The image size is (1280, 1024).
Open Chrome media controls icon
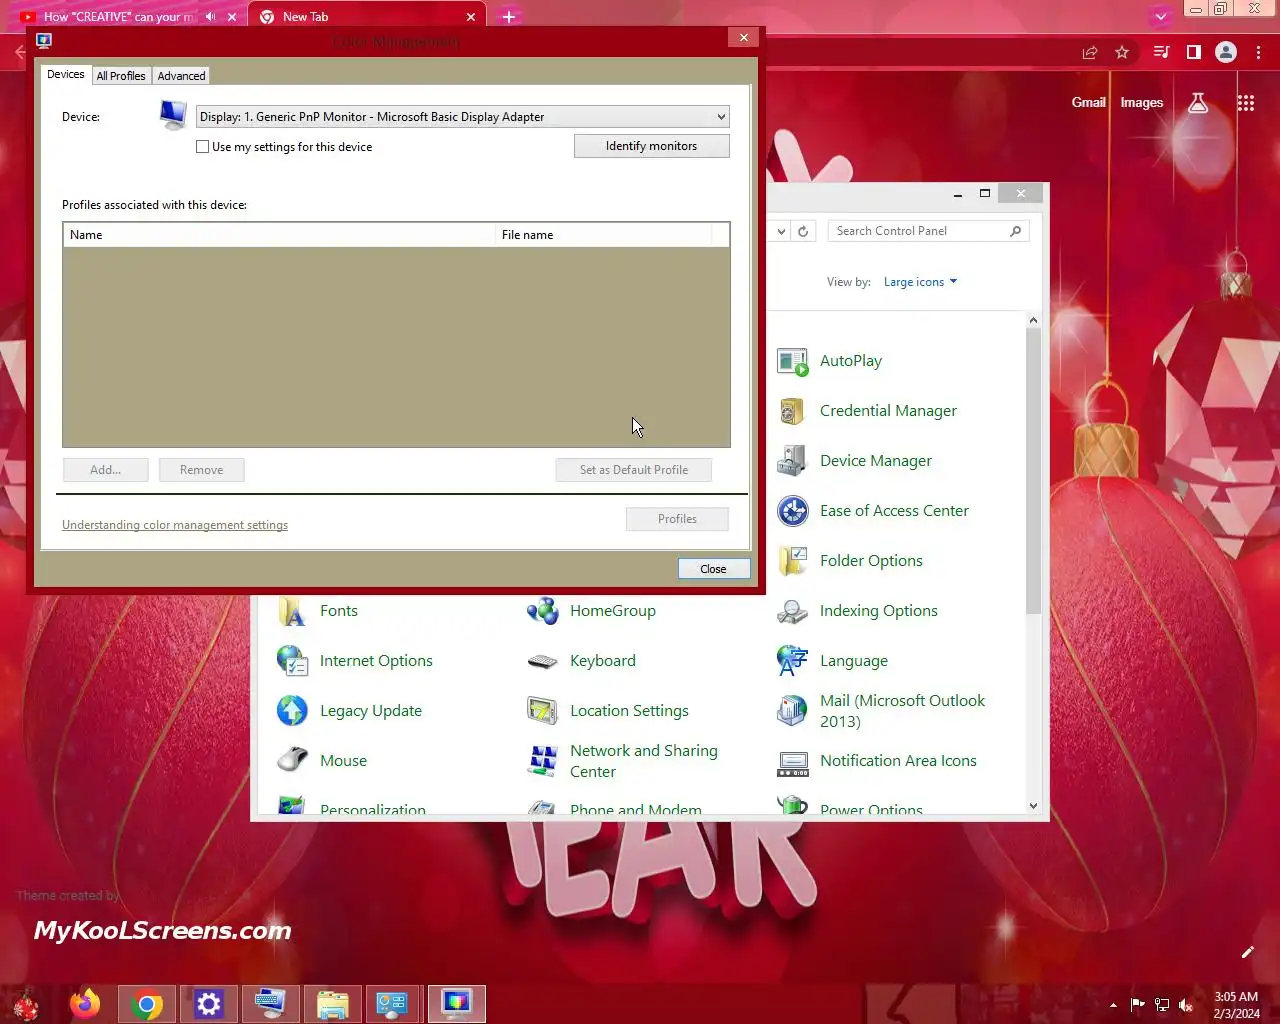1161,52
